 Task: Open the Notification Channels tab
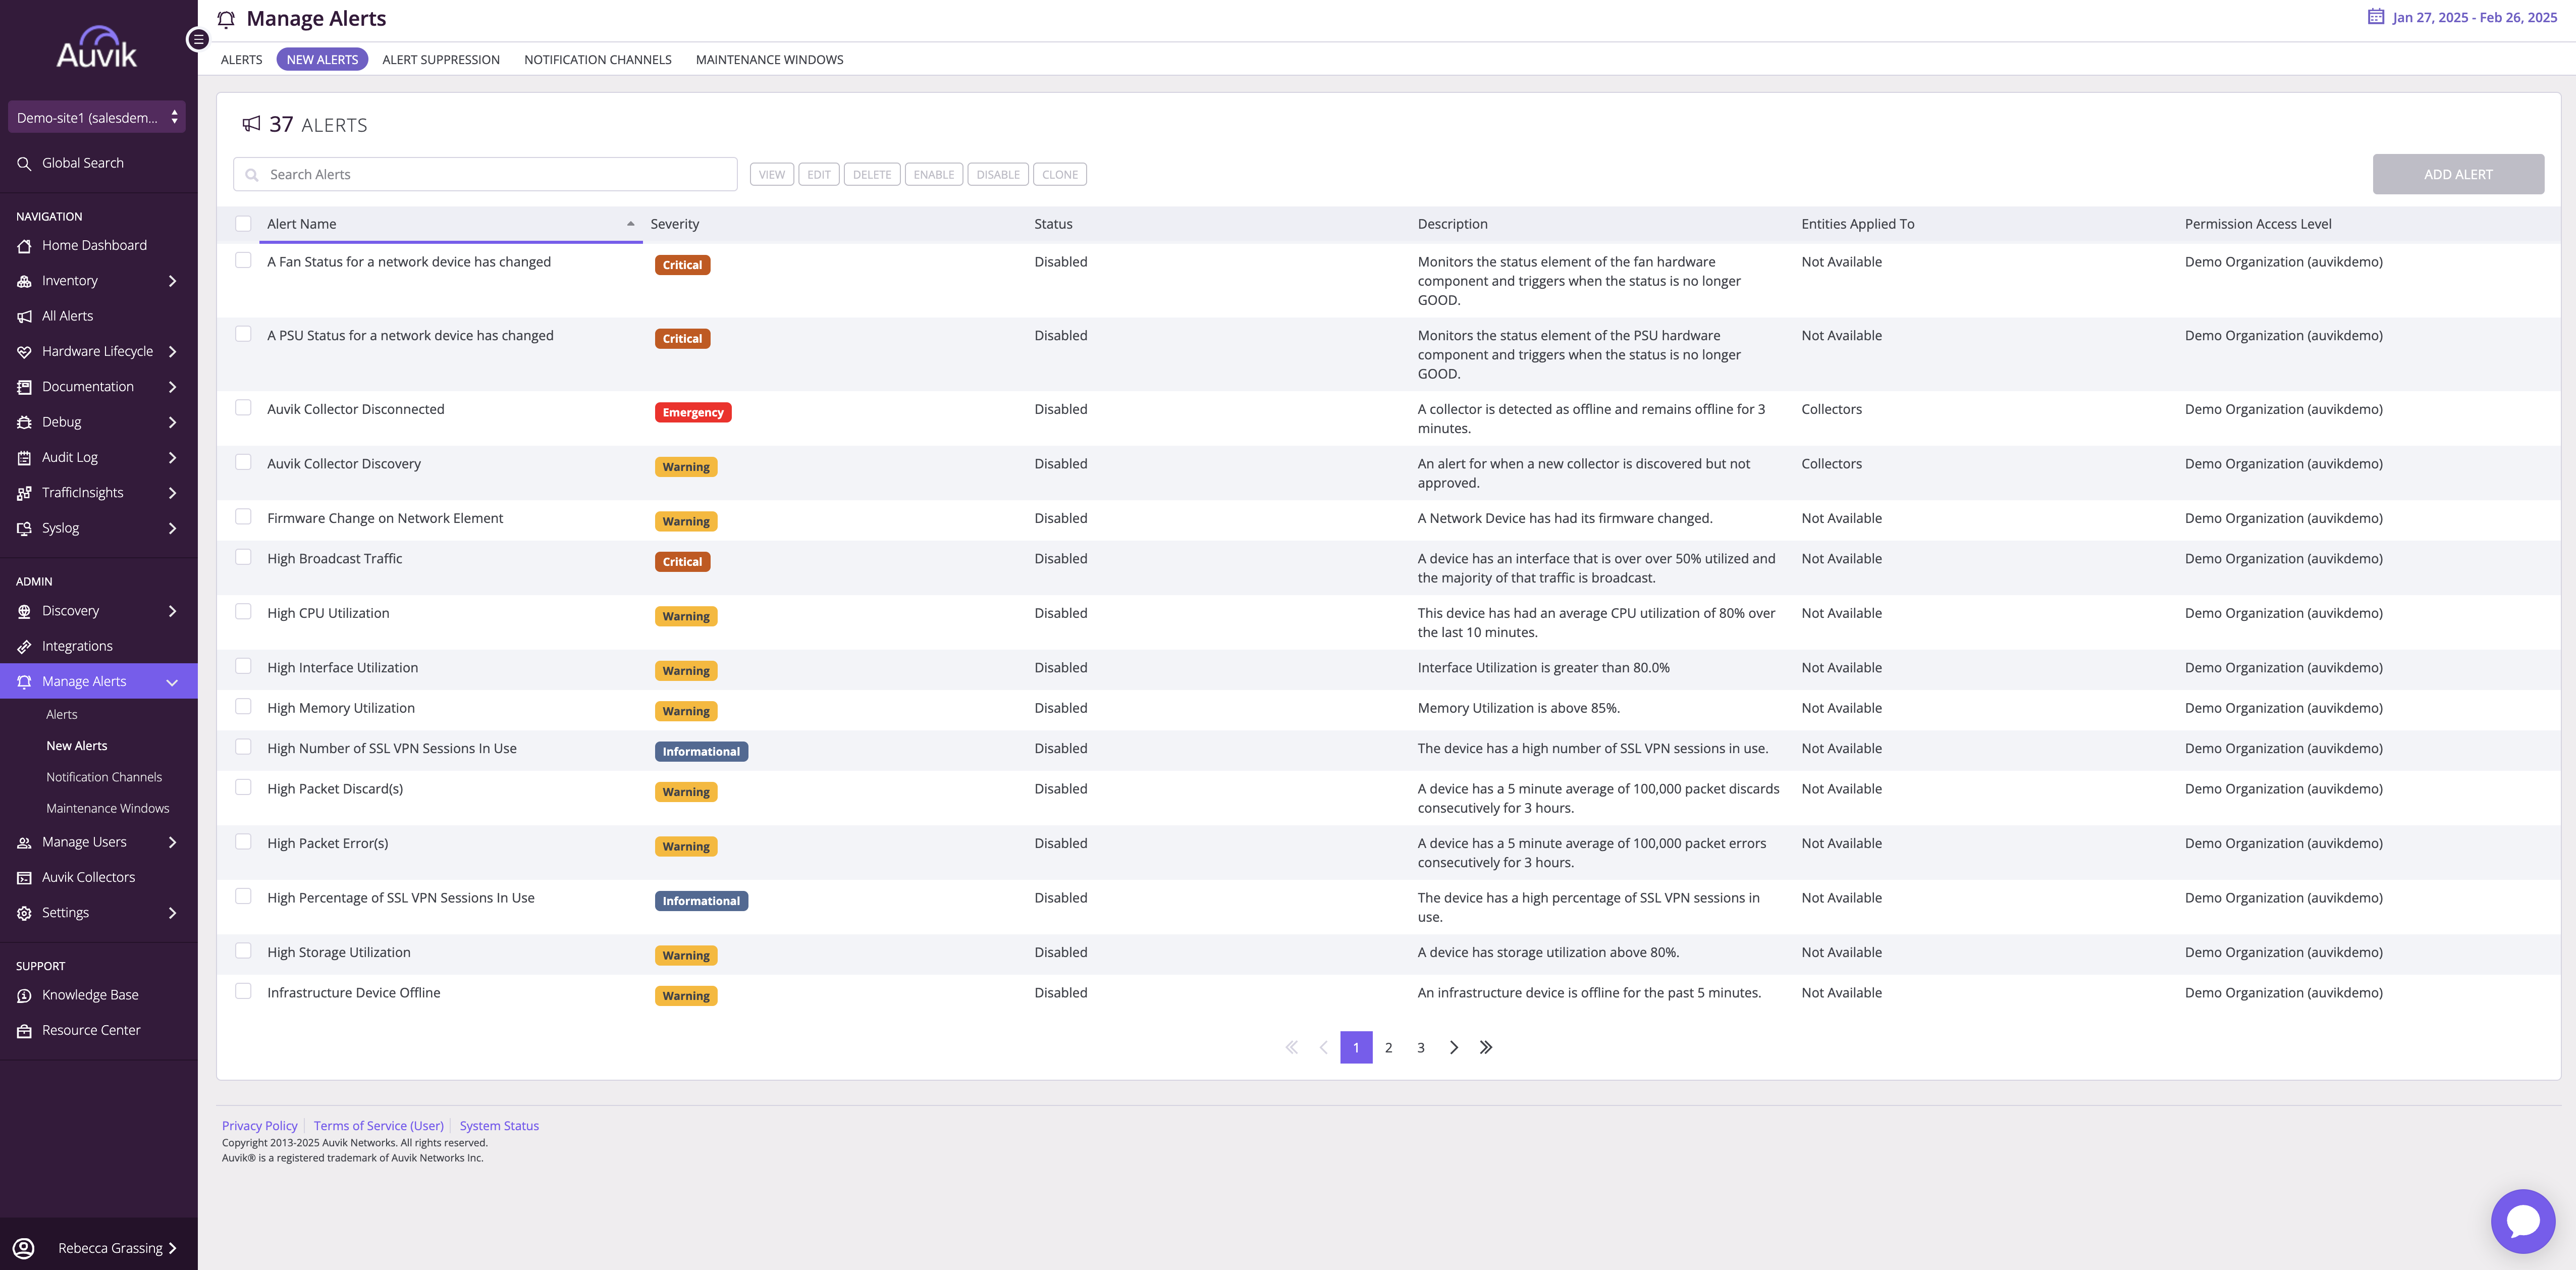(598, 60)
